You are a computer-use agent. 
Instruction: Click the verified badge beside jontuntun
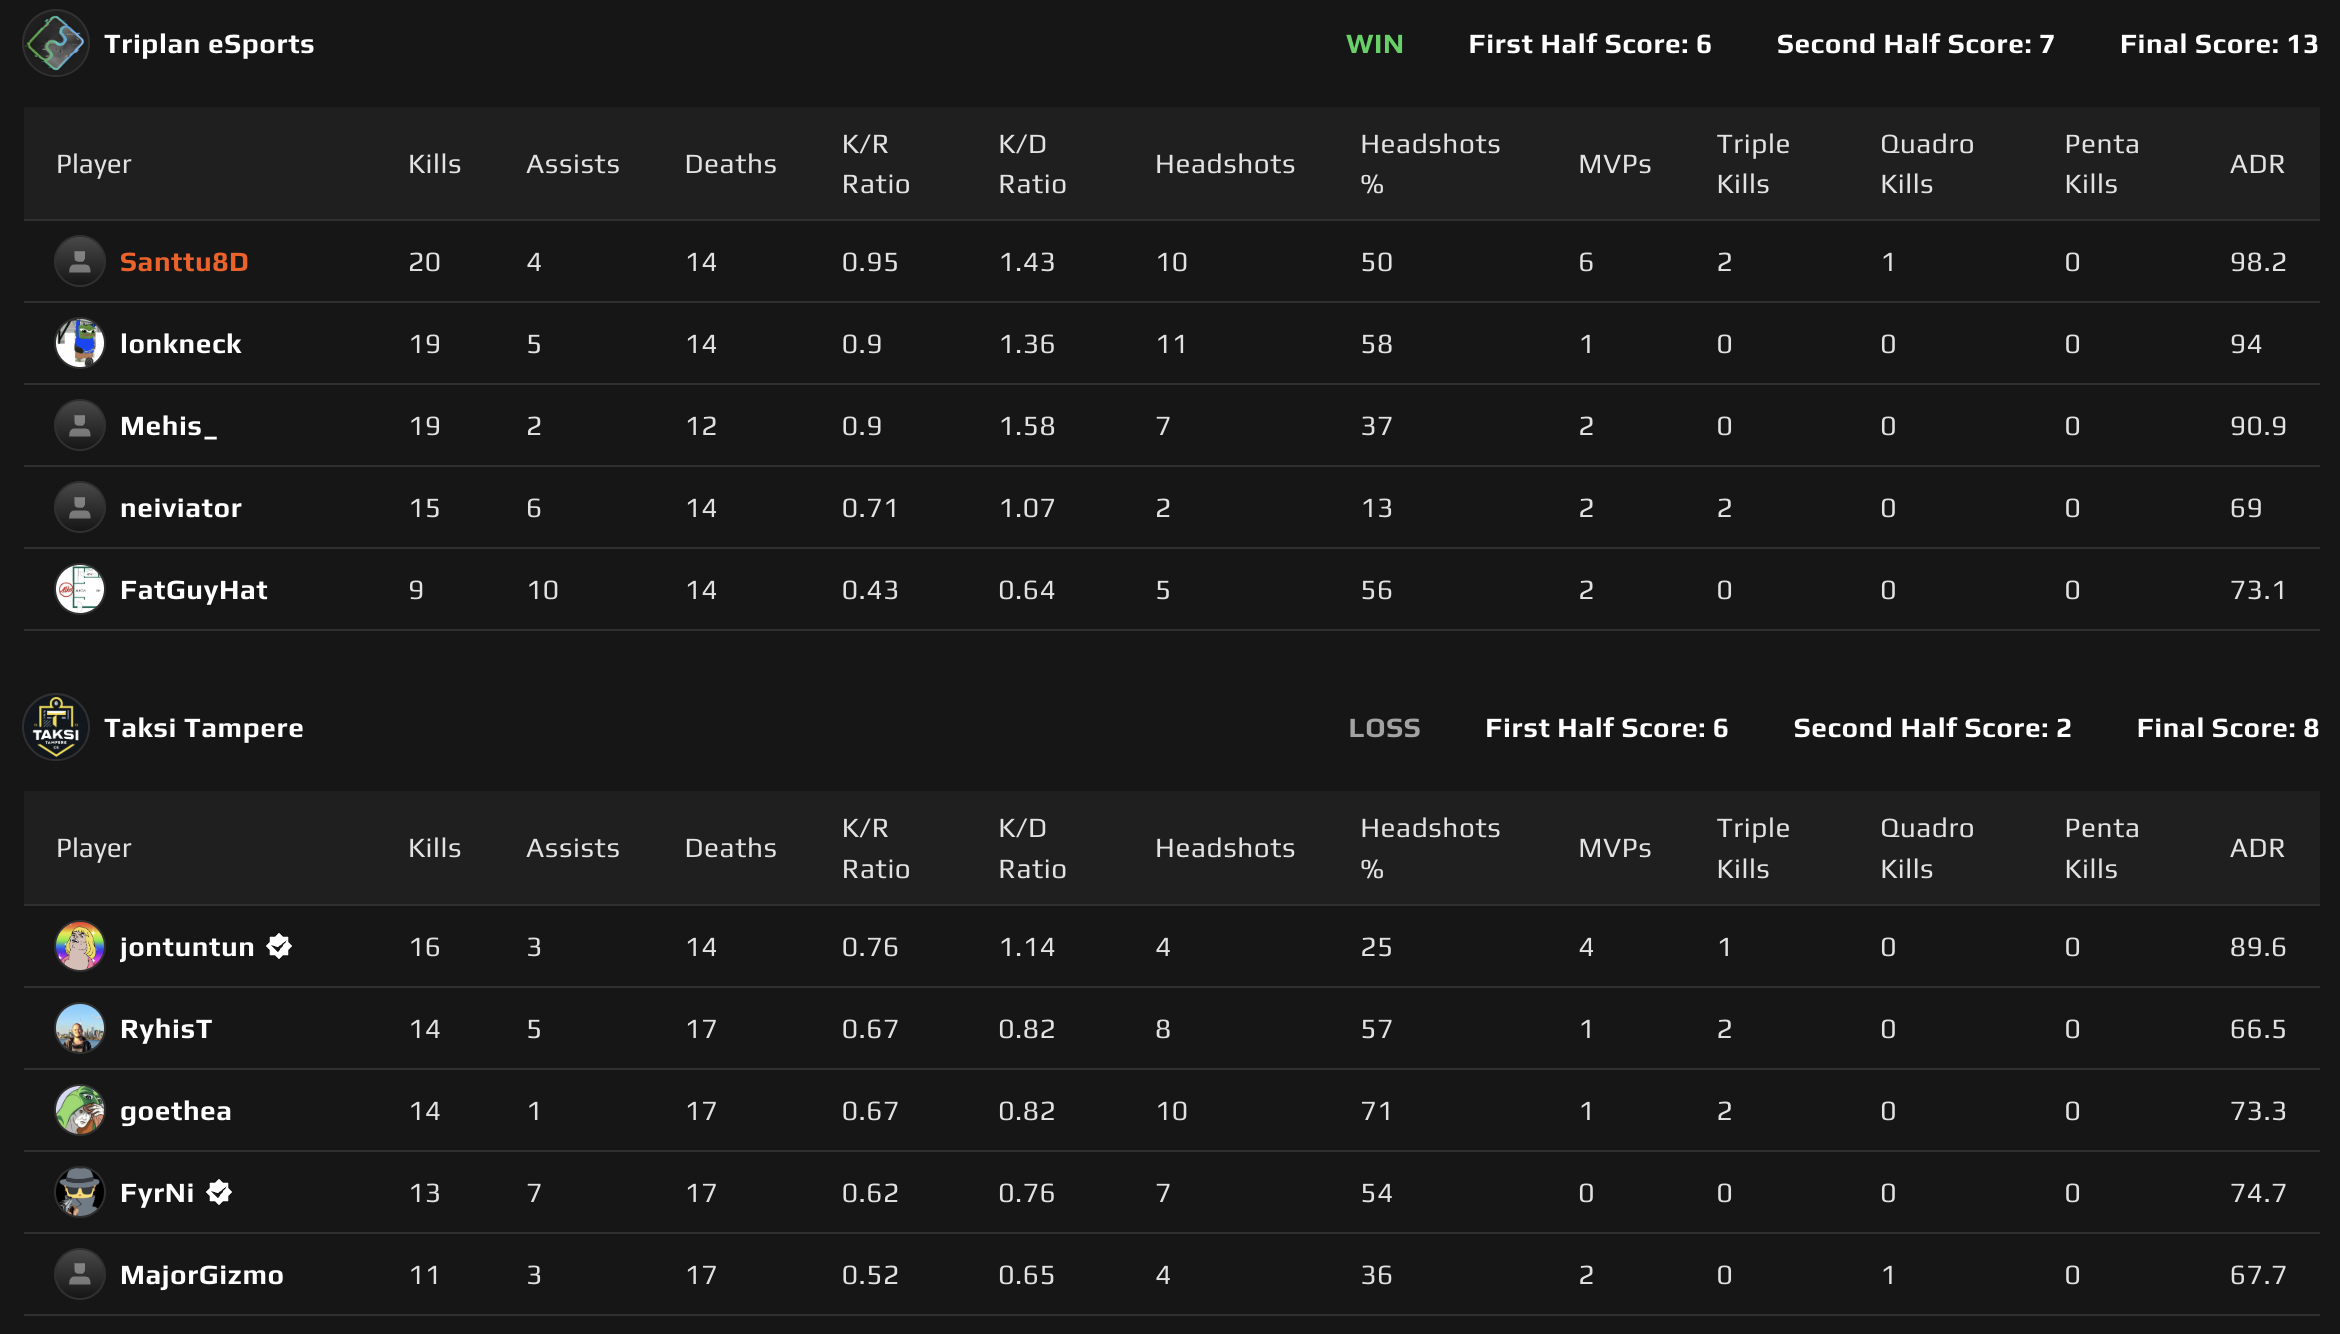277,946
